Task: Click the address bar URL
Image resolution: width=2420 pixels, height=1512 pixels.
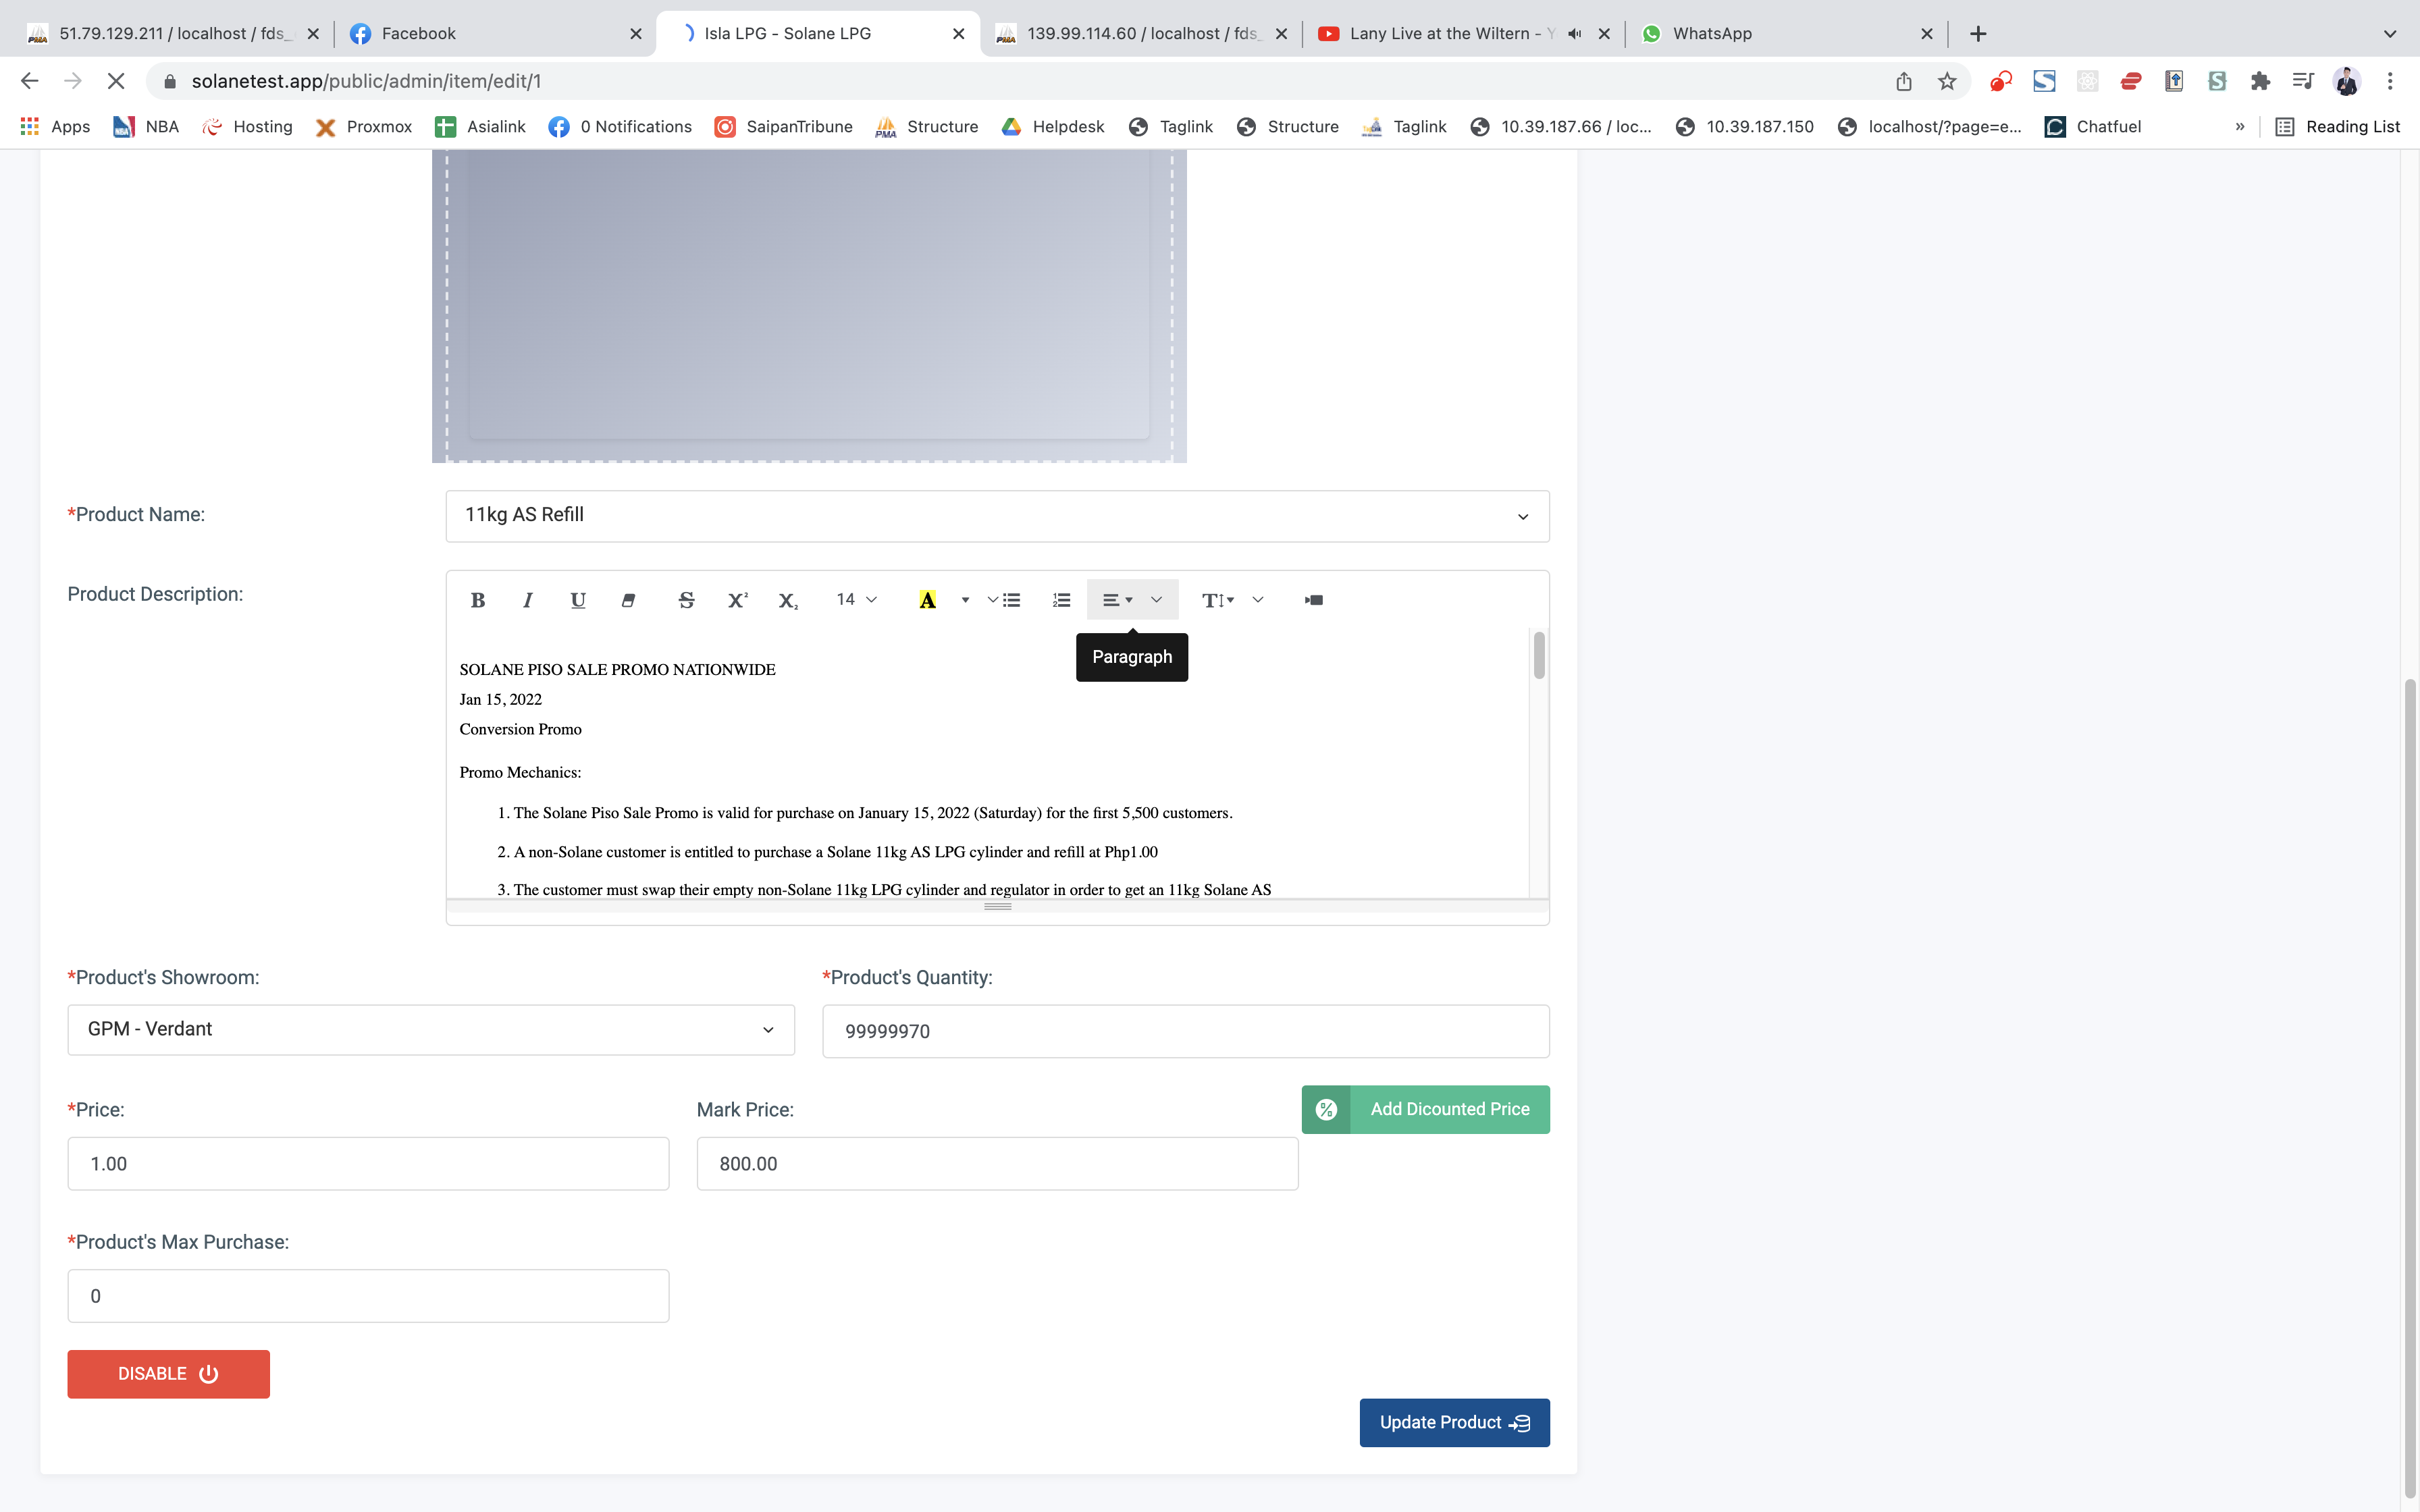Action: coord(366,81)
